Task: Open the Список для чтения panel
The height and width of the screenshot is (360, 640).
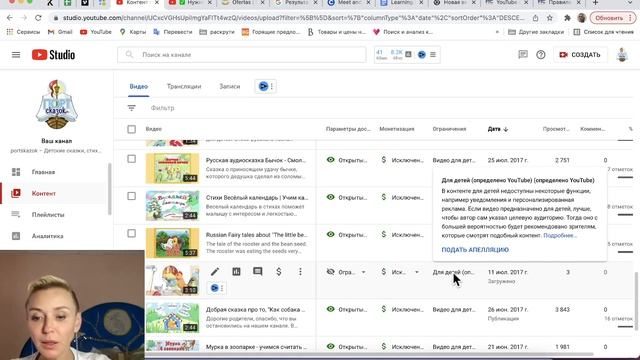Action: pos(604,32)
